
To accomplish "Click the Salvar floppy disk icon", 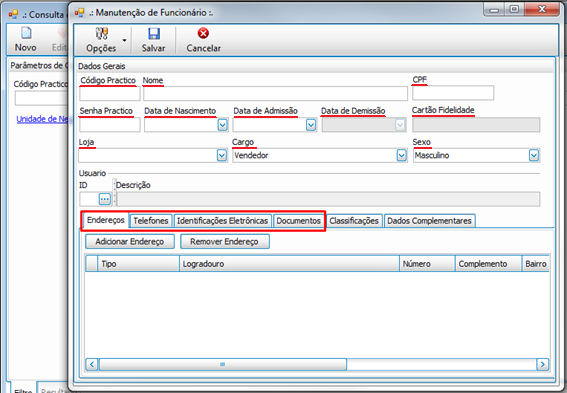I will (154, 34).
